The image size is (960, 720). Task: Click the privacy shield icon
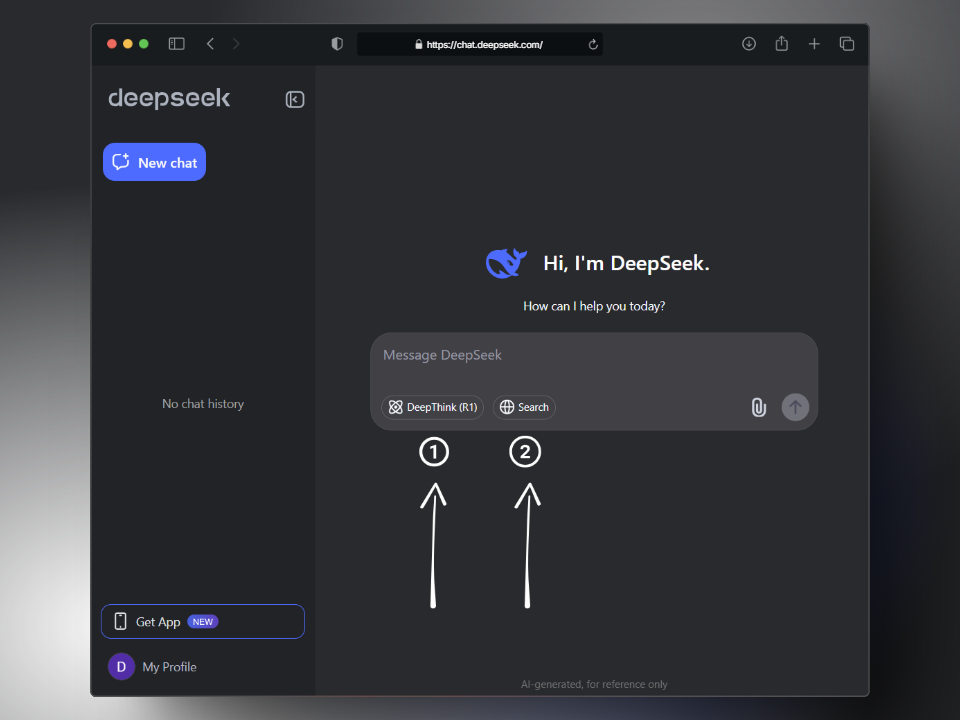pyautogui.click(x=337, y=44)
